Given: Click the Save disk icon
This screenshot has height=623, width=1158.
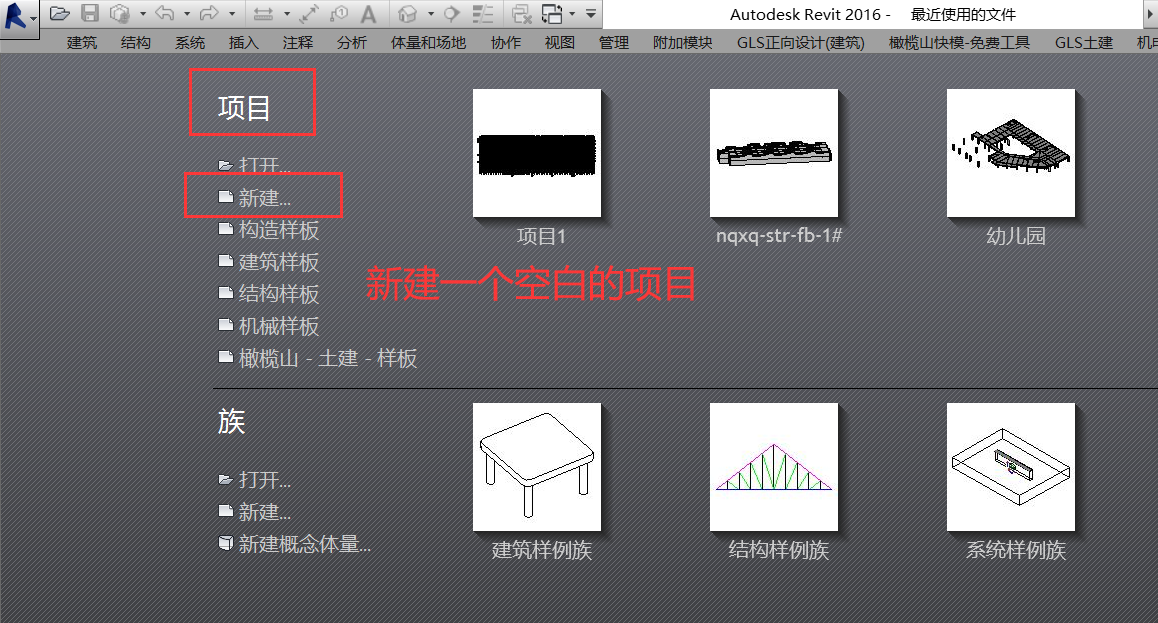Looking at the screenshot, I should 89,13.
